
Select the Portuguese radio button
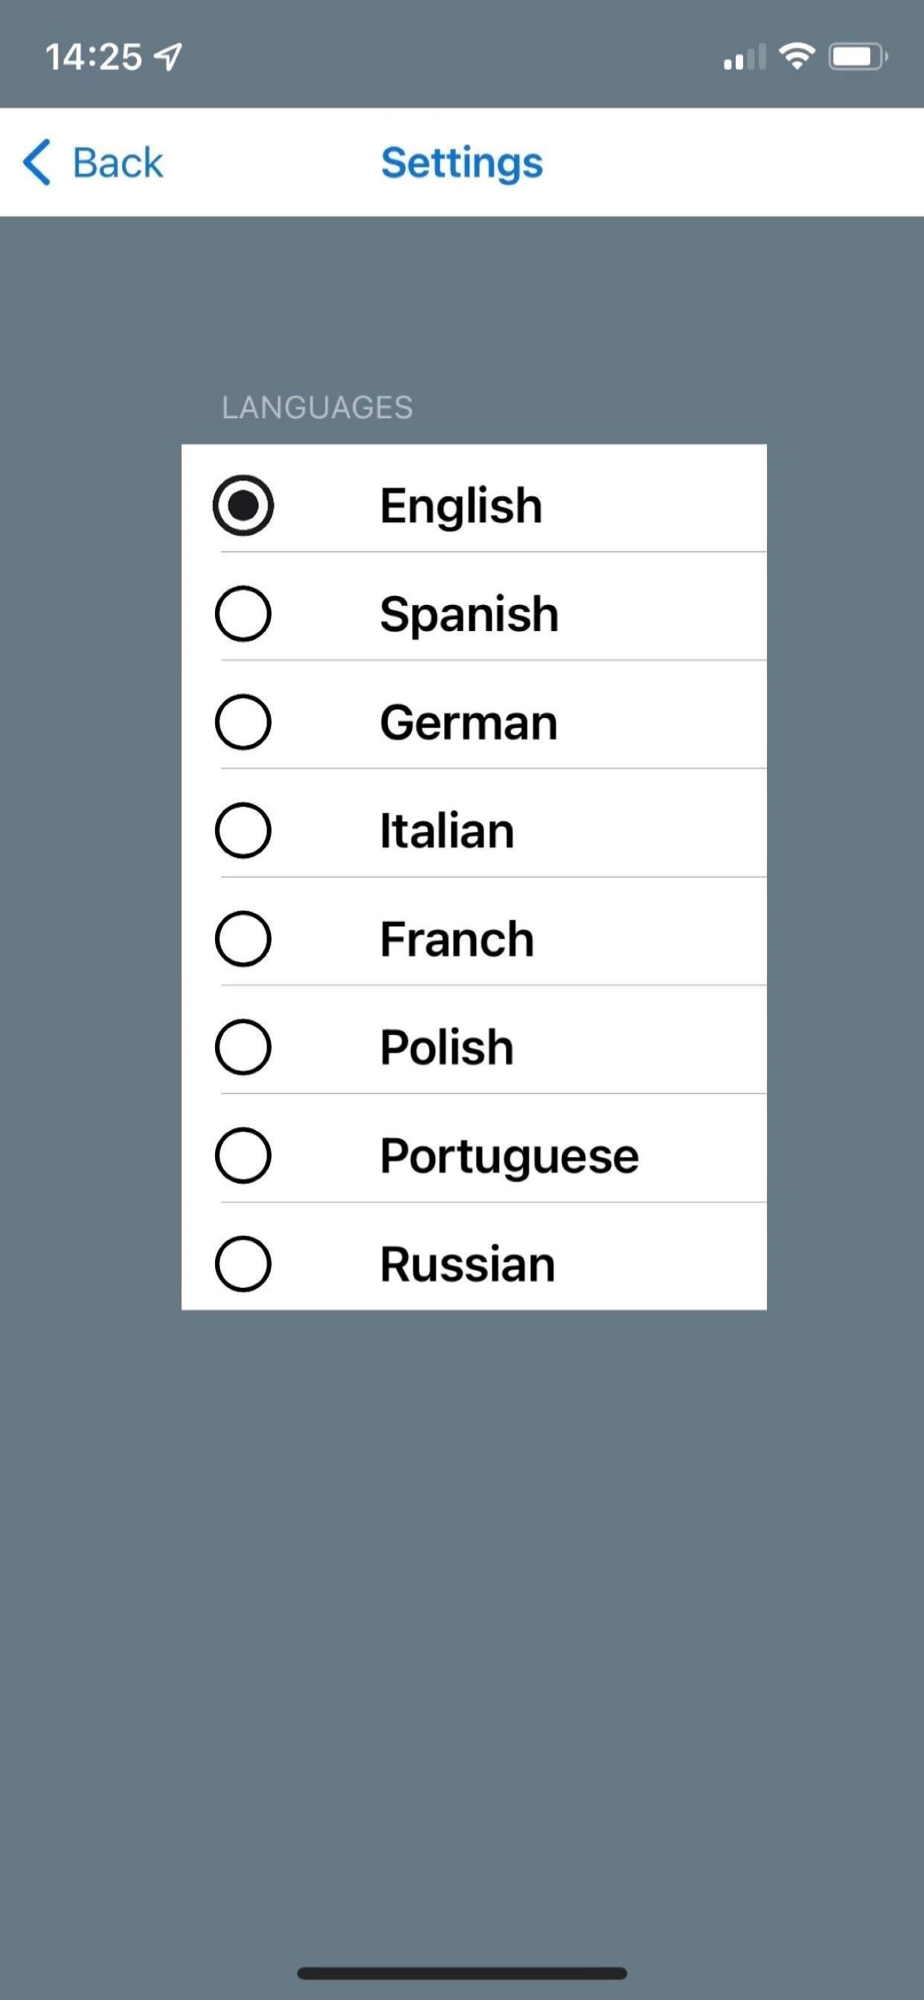coord(243,1156)
